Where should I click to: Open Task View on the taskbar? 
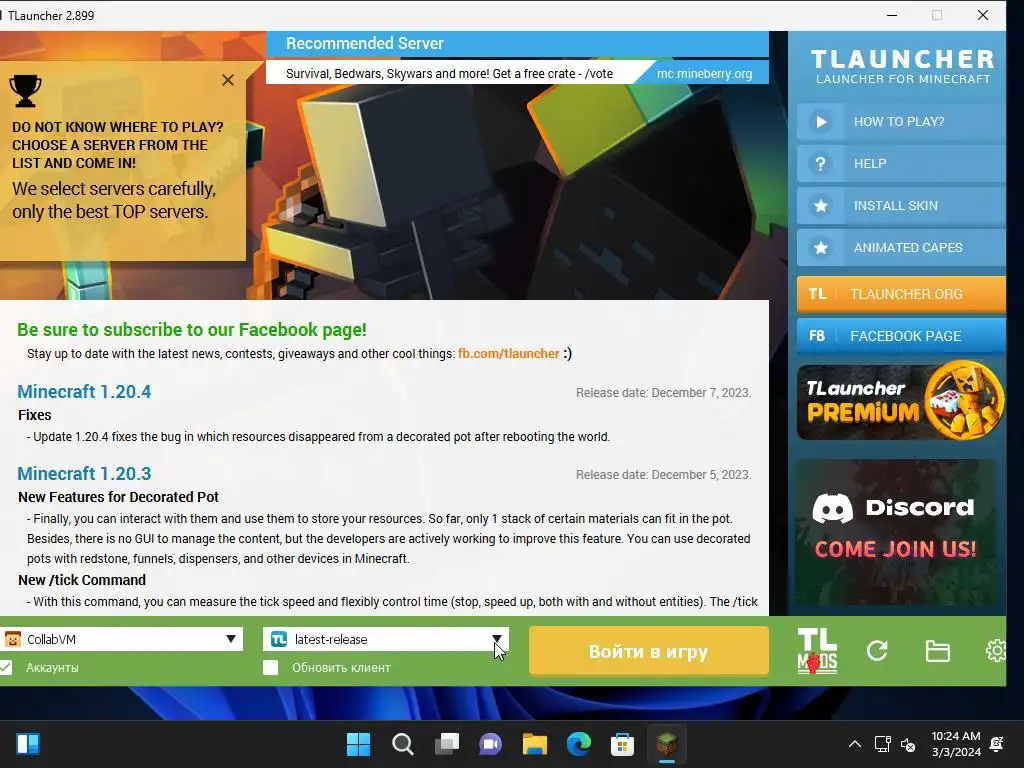447,744
